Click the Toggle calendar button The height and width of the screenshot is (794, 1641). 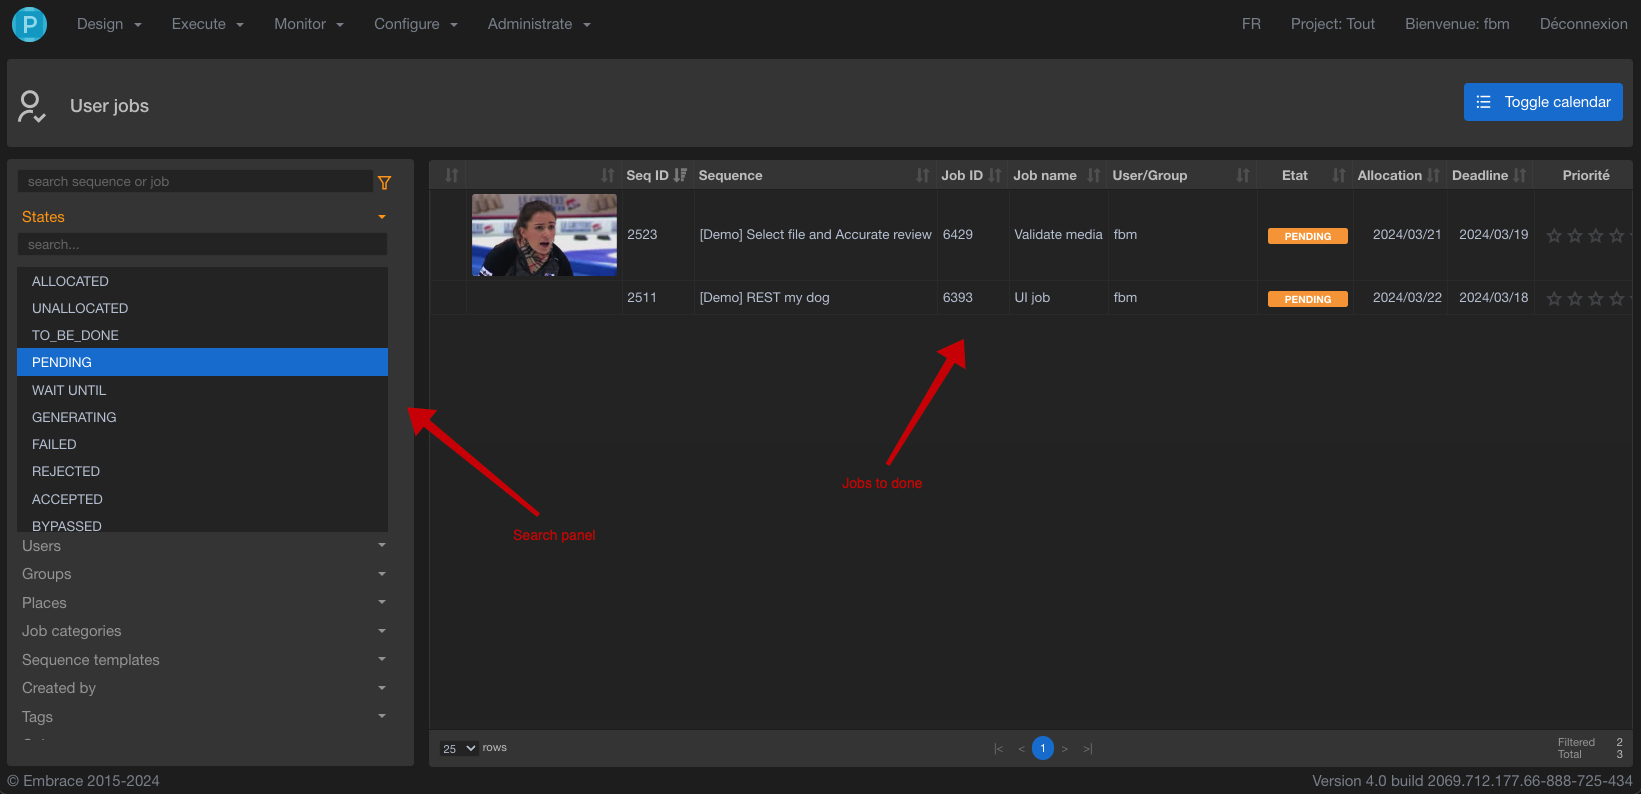click(x=1543, y=102)
